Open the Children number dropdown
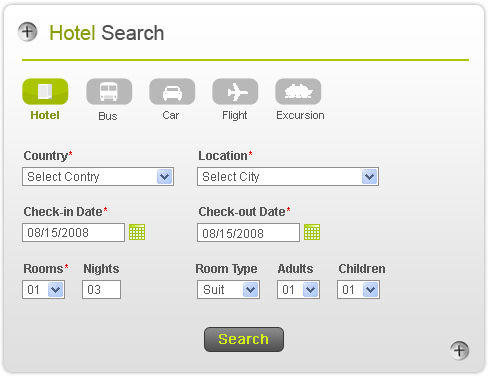The height and width of the screenshot is (376, 488). pyautogui.click(x=358, y=289)
